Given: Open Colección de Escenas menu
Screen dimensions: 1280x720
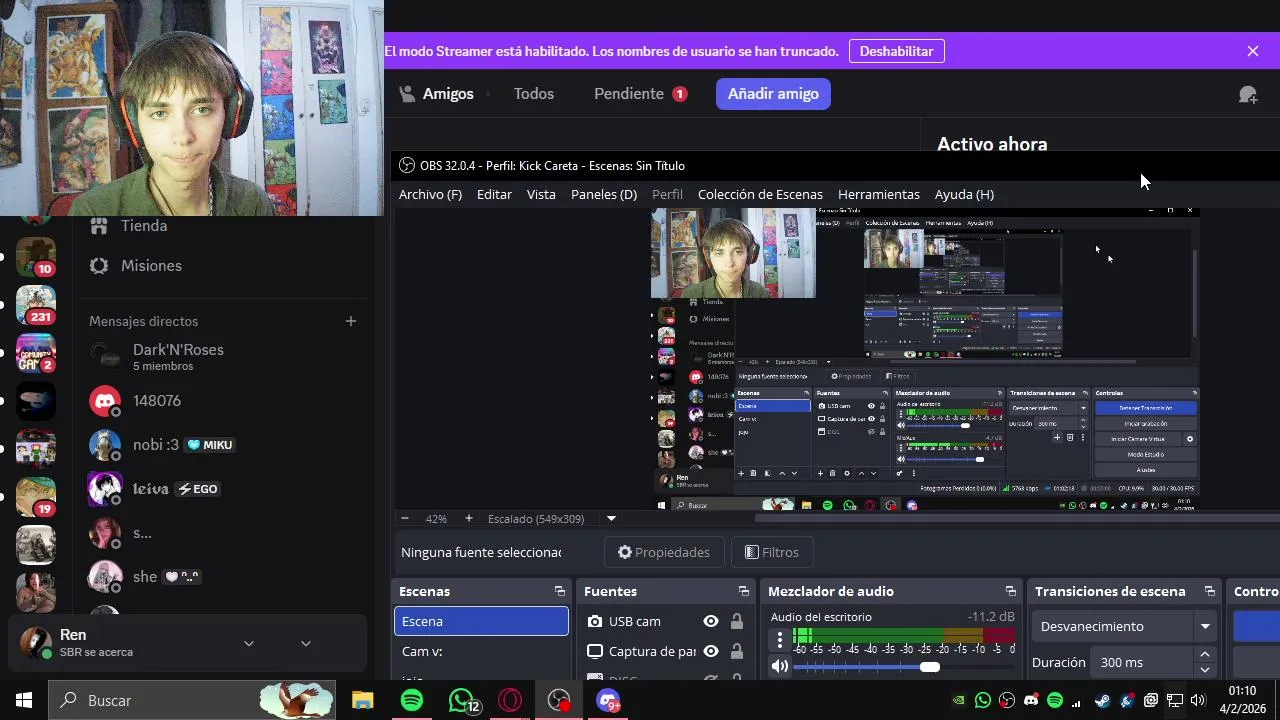Looking at the screenshot, I should click(760, 195).
